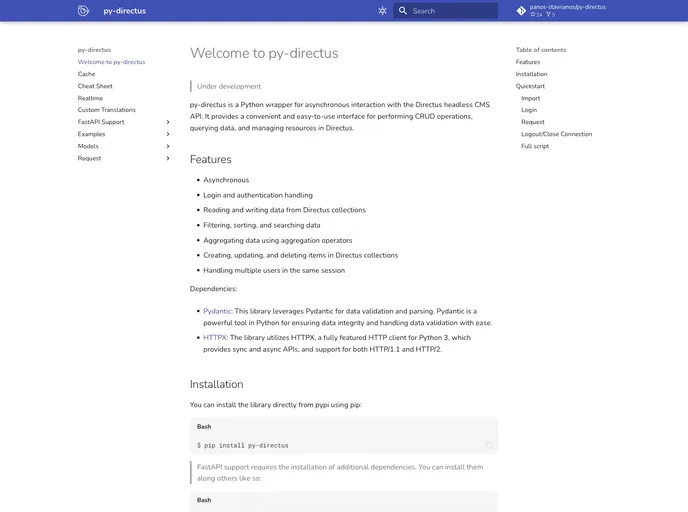Click the Asynchronous bullet item
This screenshot has height=512, width=688.
(226, 180)
